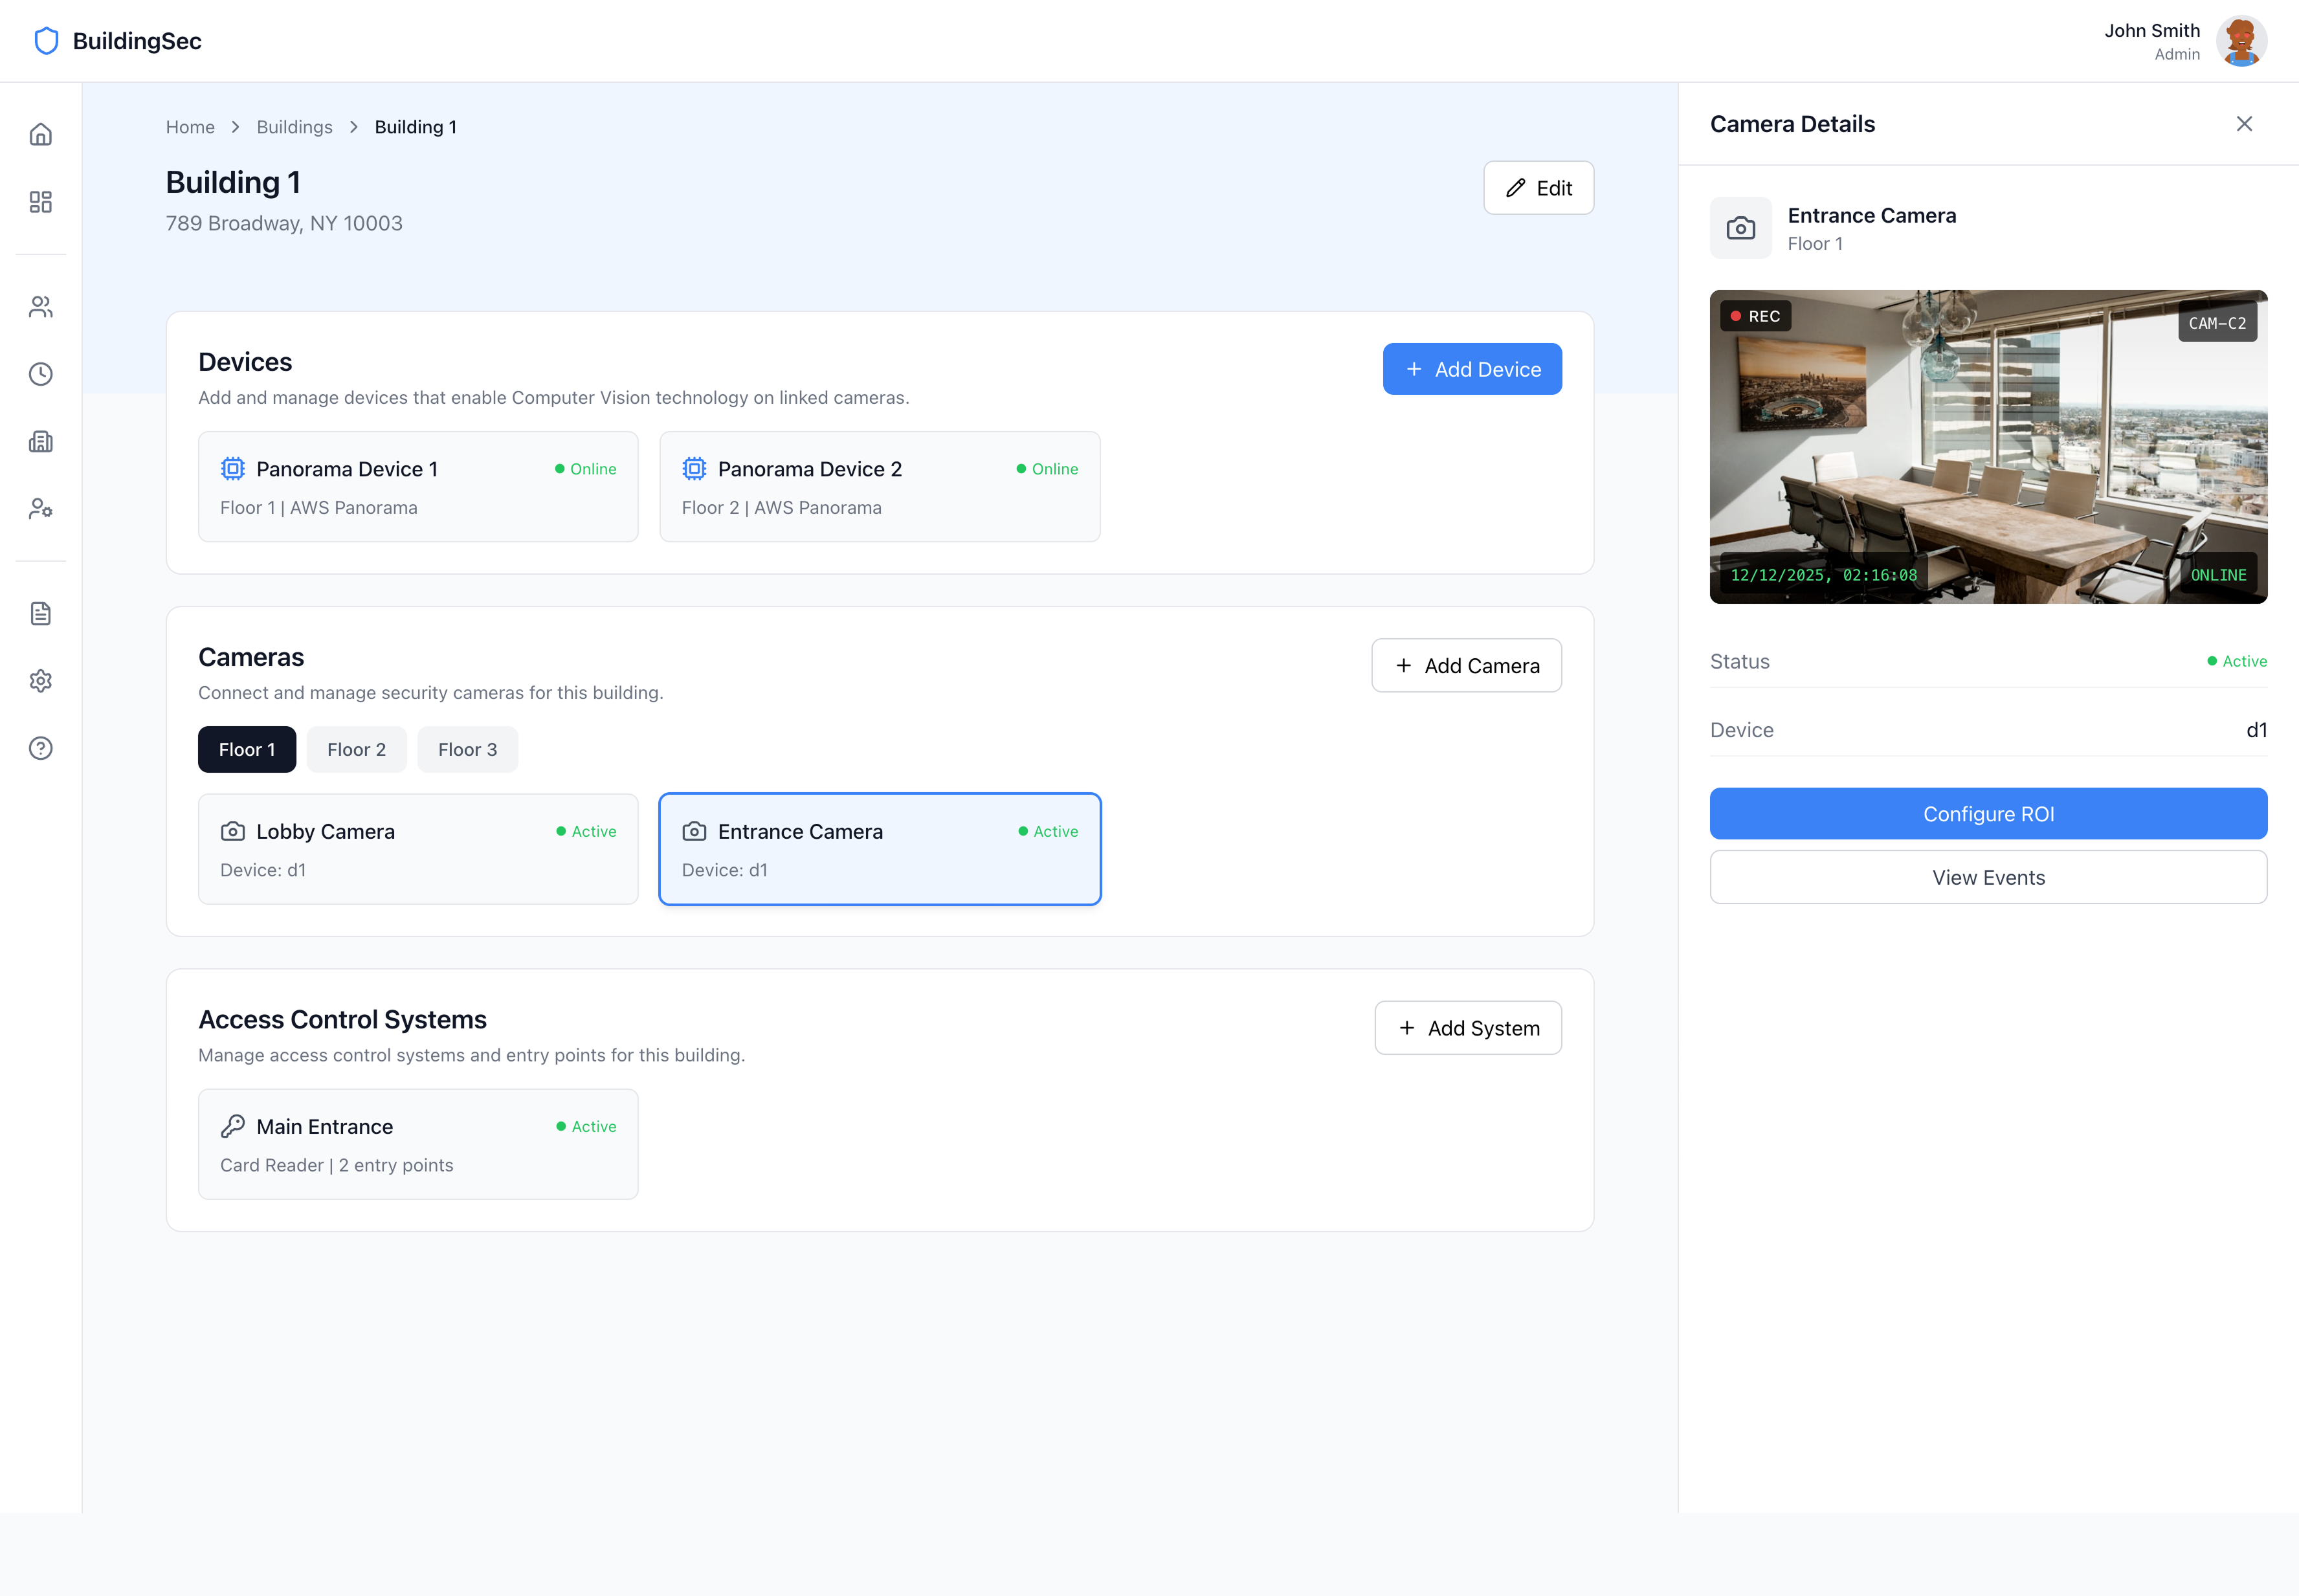Click the camera icon on Entrance Camera card
2299x1596 pixels.
694,831
